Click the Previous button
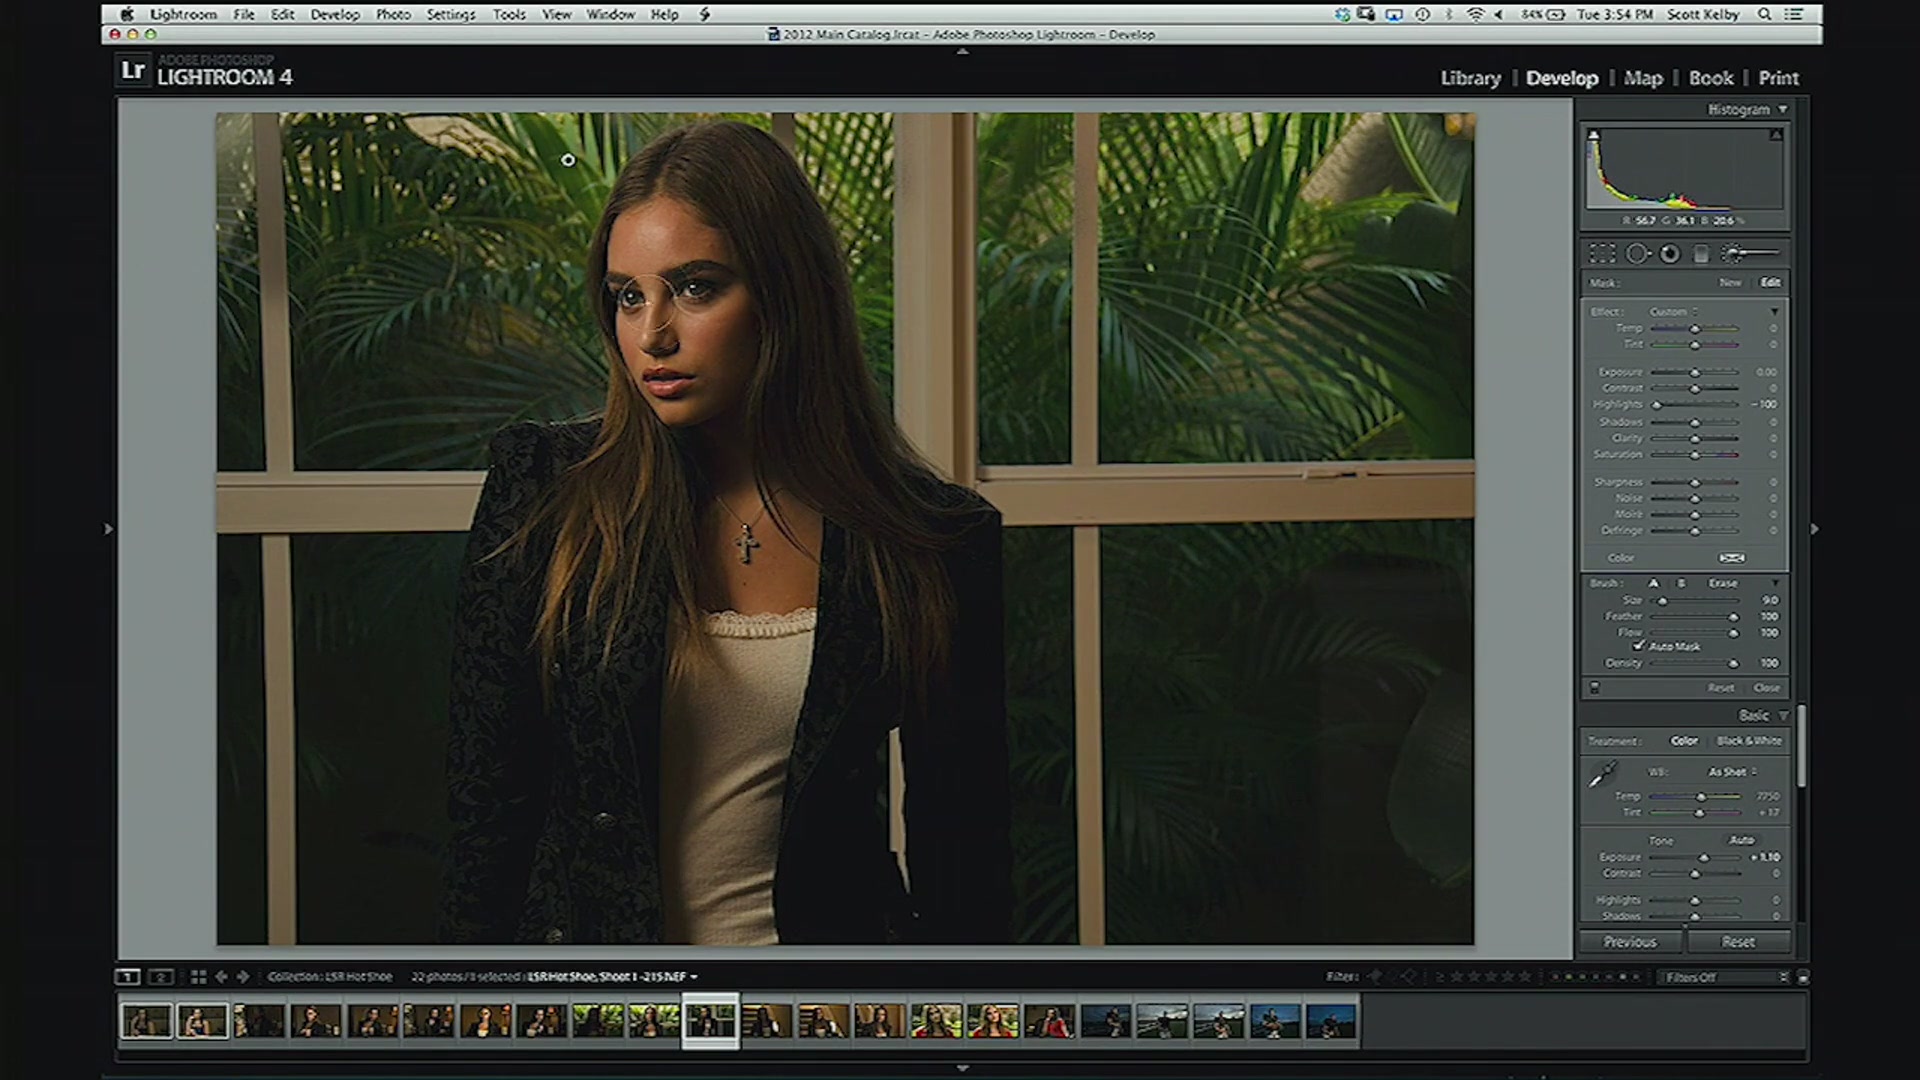1920x1080 pixels. [x=1630, y=942]
